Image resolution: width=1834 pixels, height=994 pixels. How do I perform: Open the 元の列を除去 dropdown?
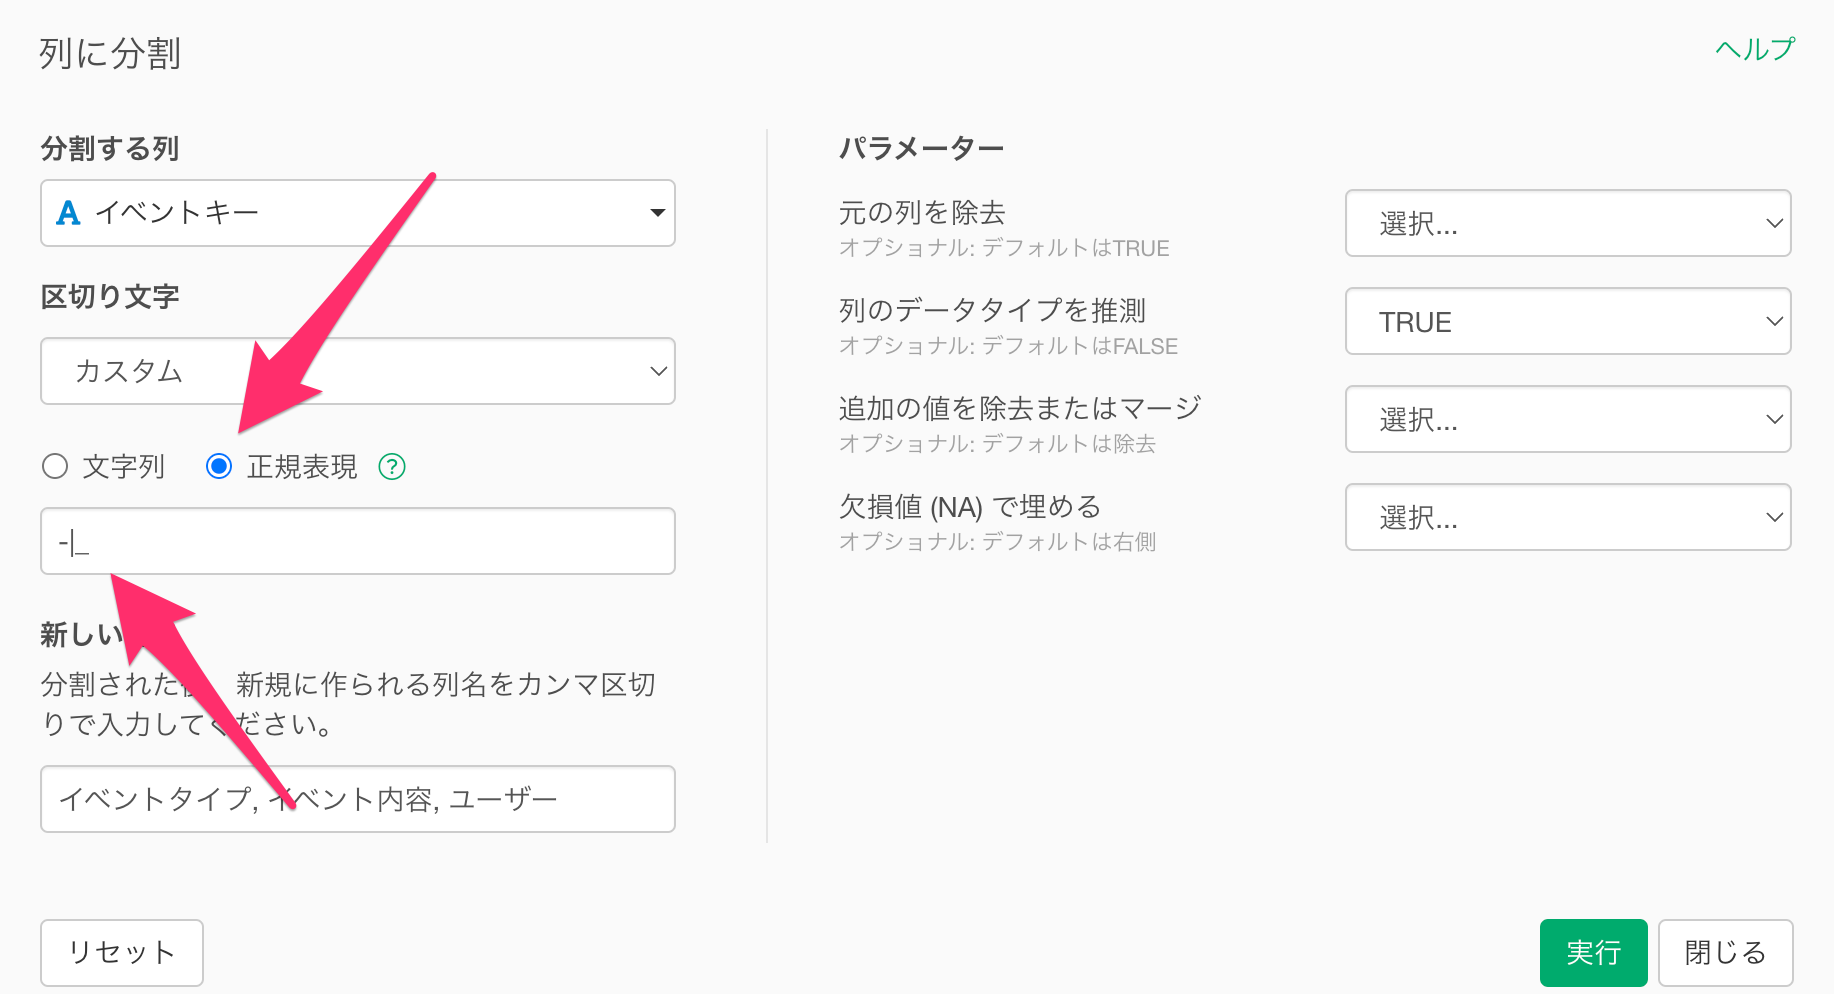(1566, 223)
